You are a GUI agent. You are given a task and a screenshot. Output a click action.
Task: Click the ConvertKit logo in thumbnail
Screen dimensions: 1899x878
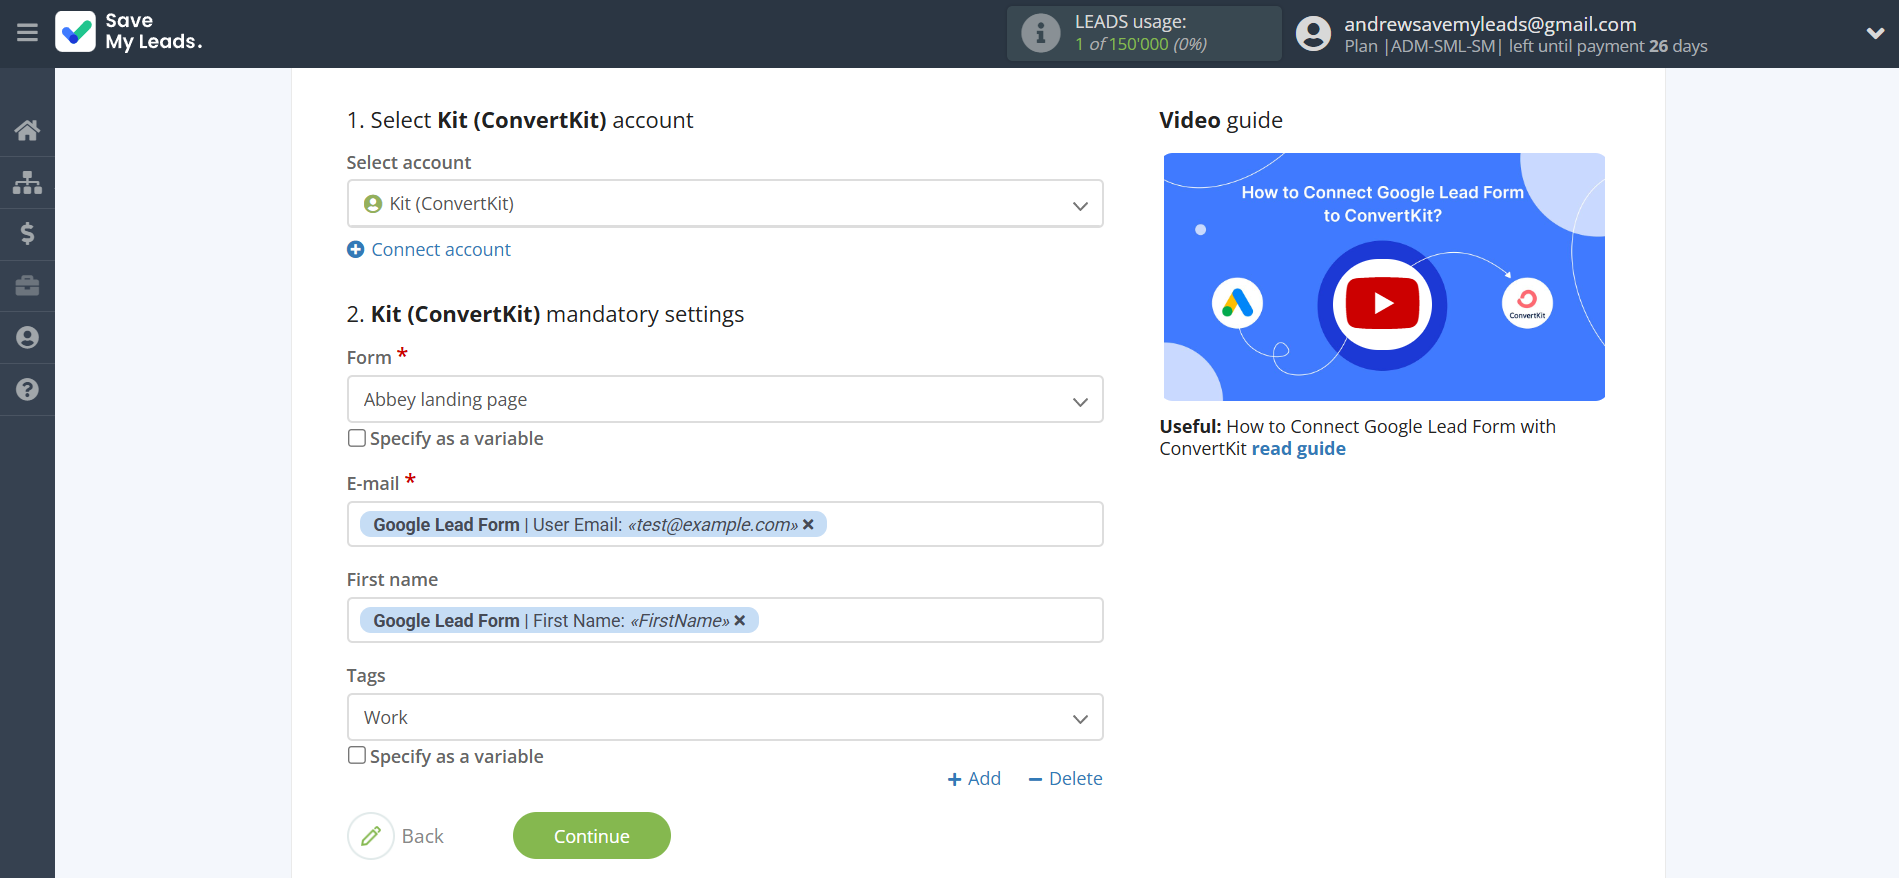[x=1527, y=303]
